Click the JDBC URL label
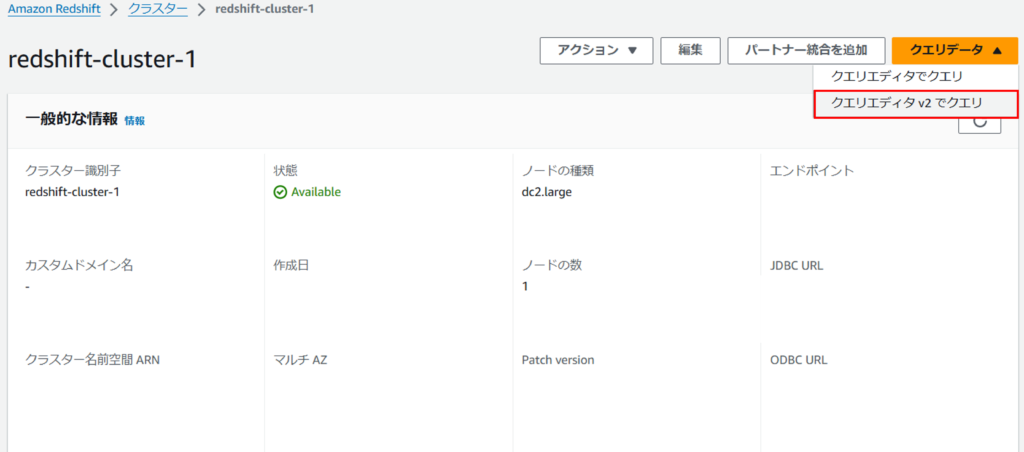 (x=797, y=266)
